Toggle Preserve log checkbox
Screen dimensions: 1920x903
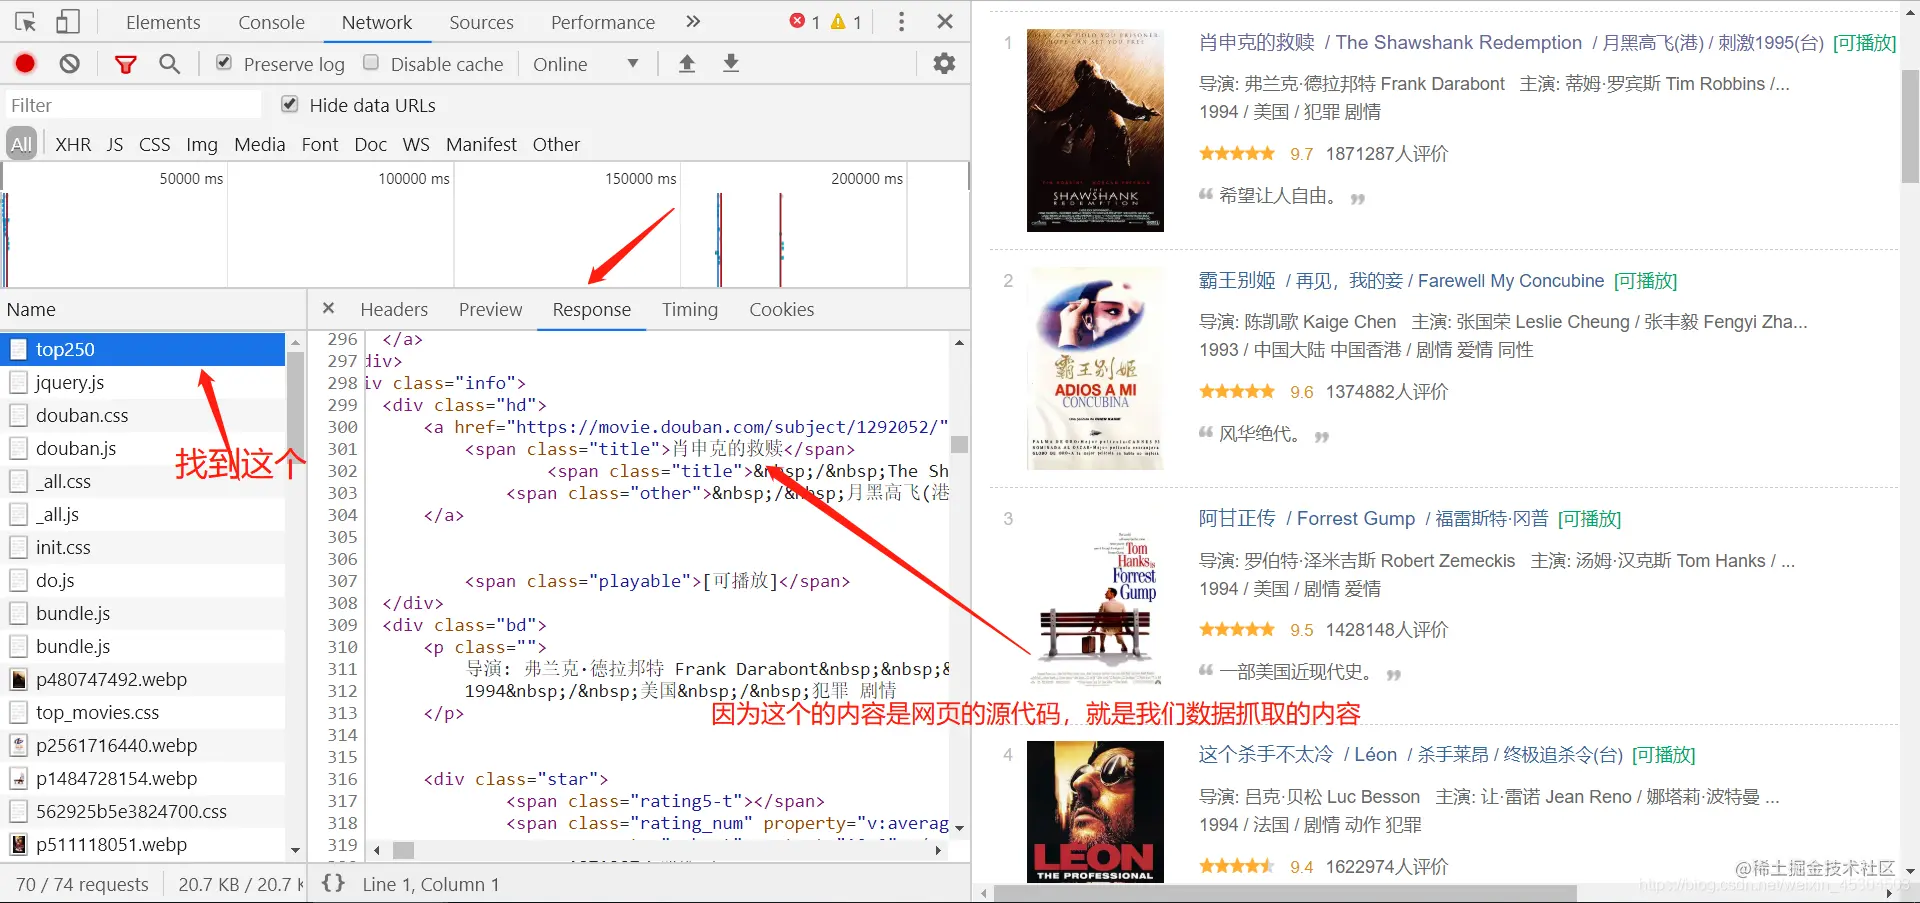point(224,63)
